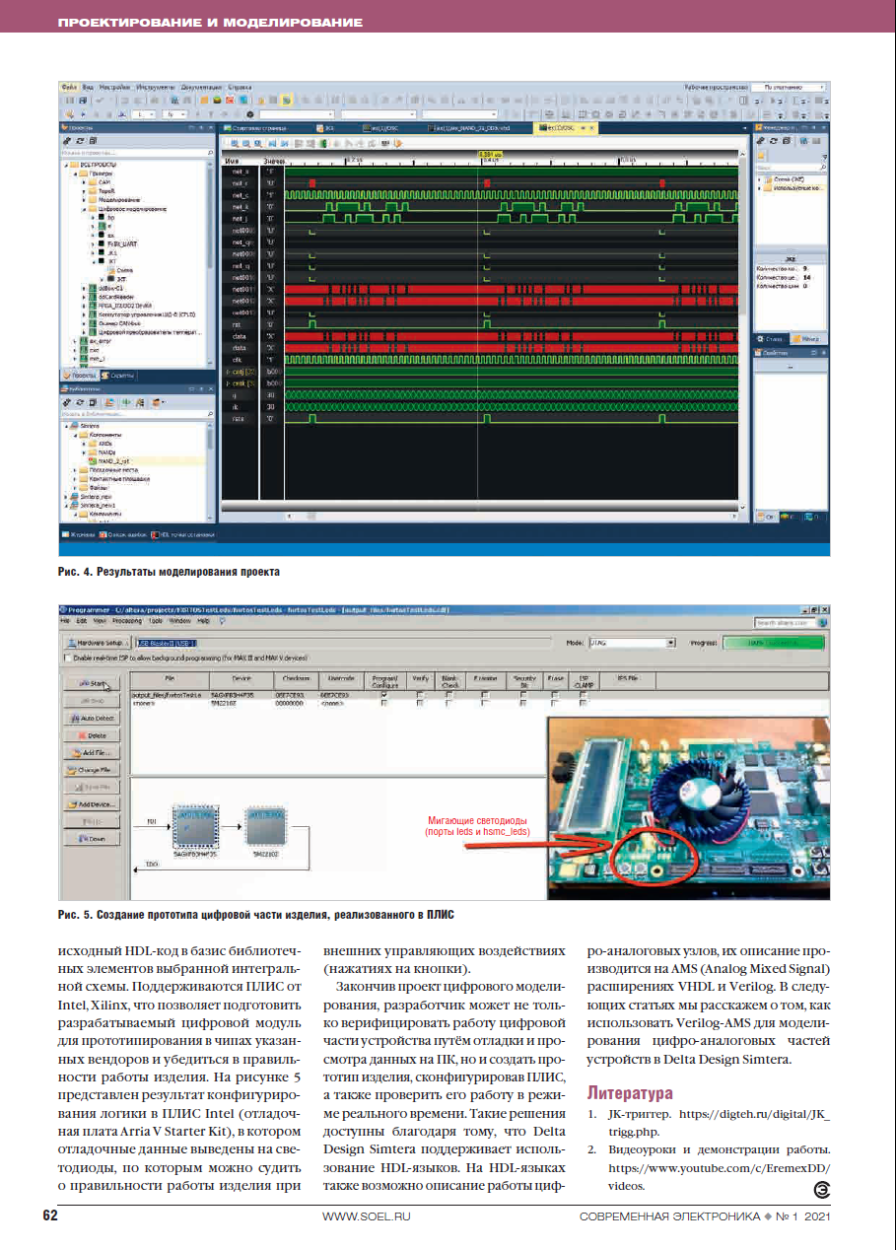Open the Документация menu in Delta Design
The width and height of the screenshot is (896, 1250).
click(202, 87)
